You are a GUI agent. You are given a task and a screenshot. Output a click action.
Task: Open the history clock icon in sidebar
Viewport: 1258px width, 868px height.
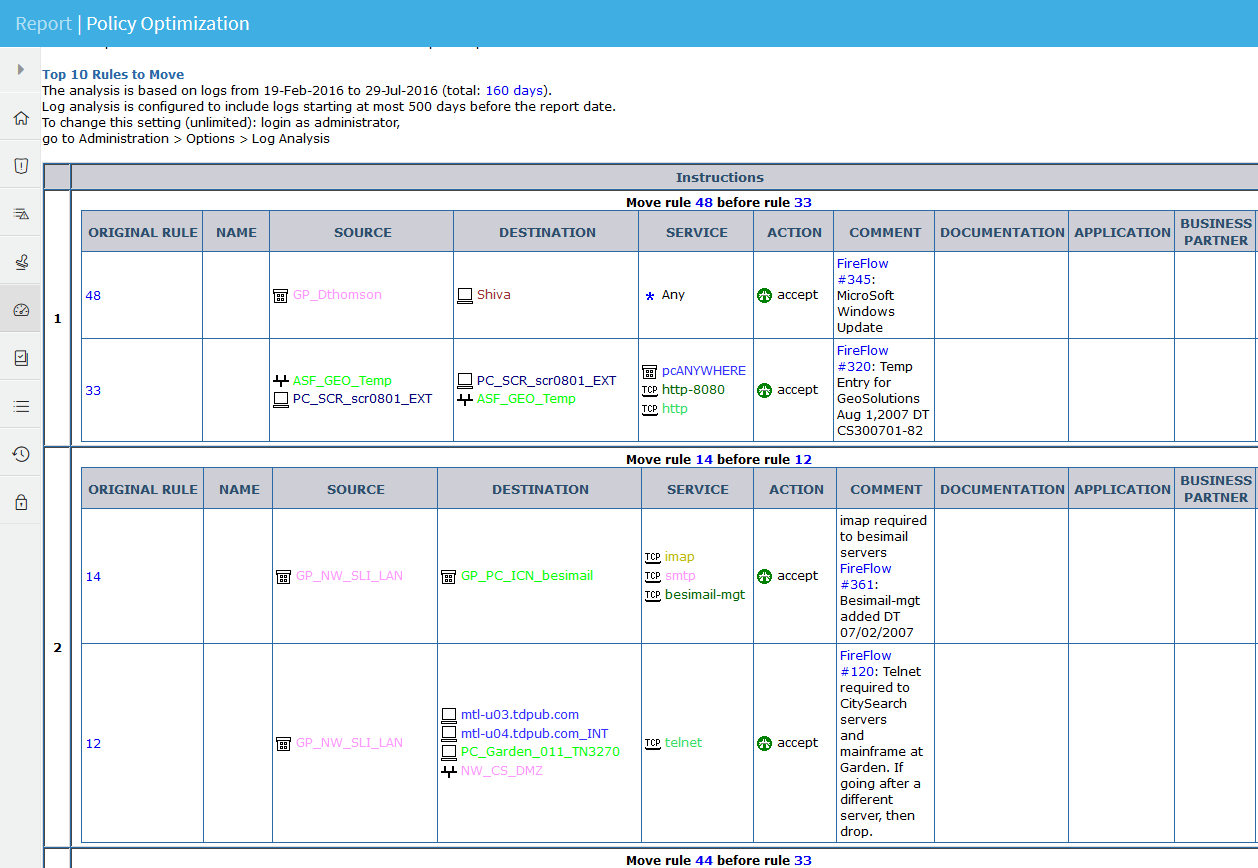point(21,454)
